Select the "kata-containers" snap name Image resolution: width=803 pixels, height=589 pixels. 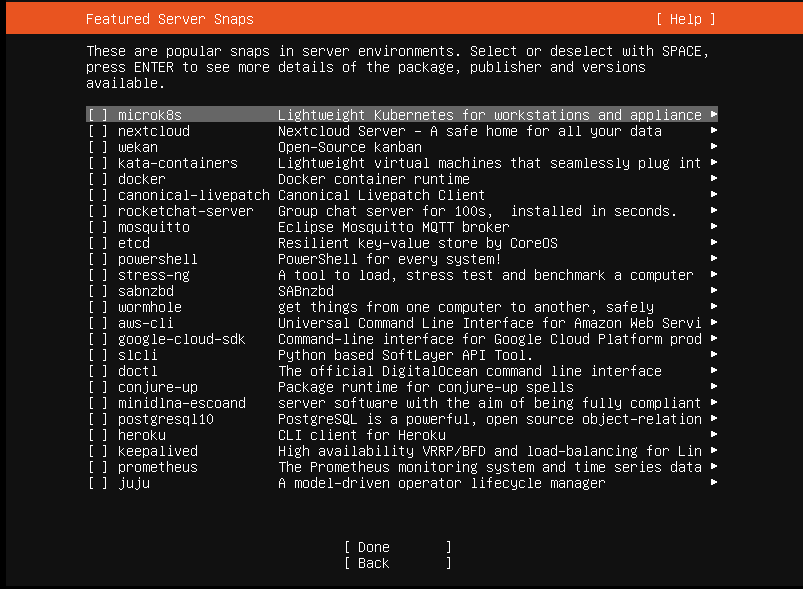point(178,163)
